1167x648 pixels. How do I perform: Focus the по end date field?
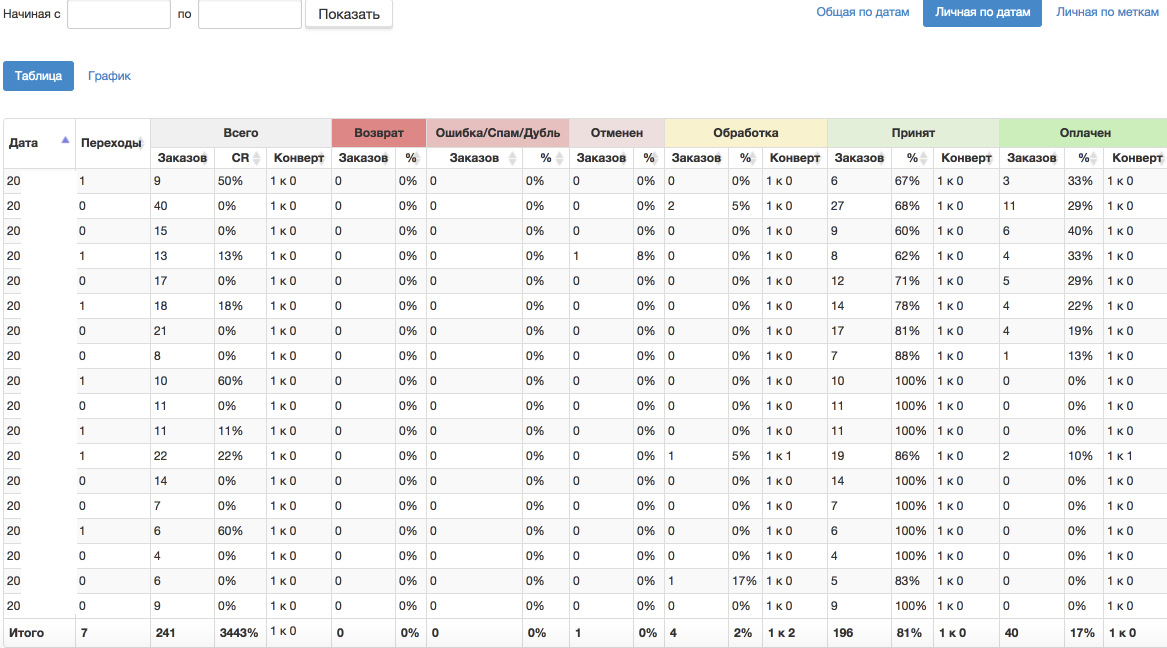(x=250, y=14)
